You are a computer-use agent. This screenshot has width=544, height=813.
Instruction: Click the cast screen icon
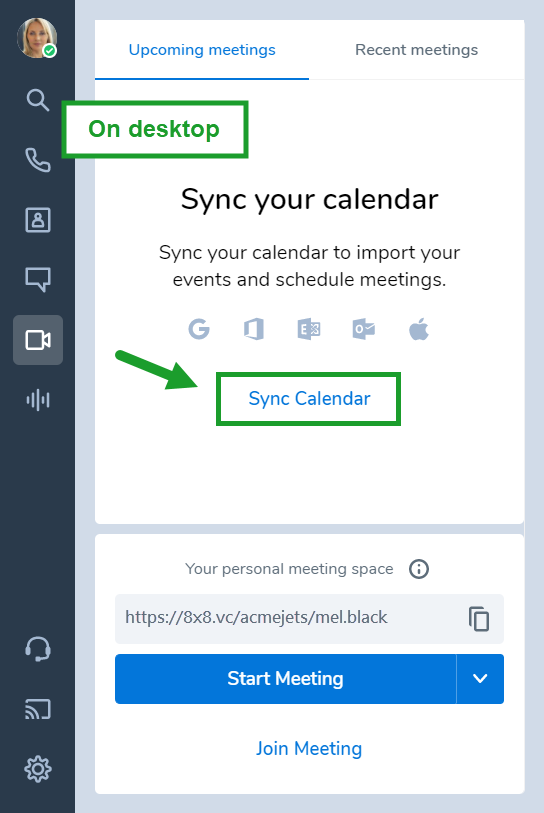[38, 709]
